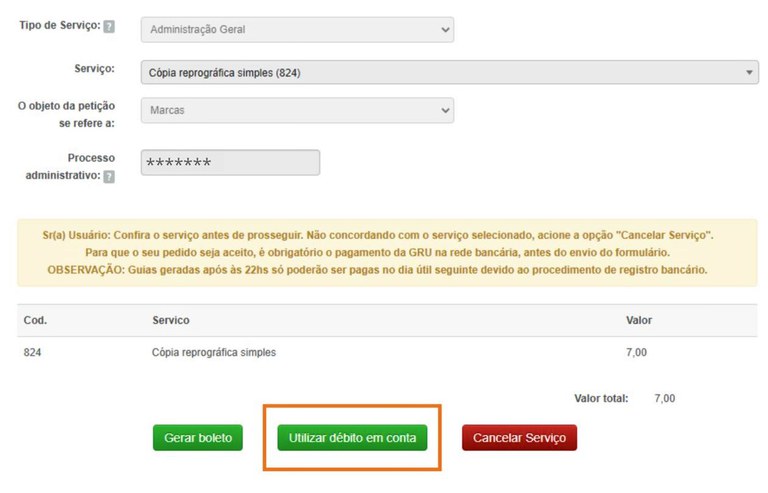Click the help icon beside Processo administrativo
The width and height of the screenshot is (768, 493).
click(109, 177)
